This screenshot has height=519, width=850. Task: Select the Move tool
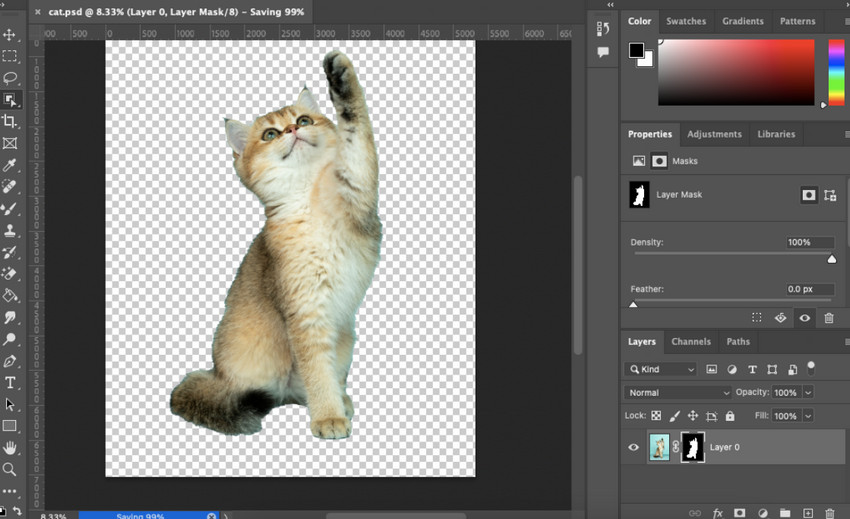pyautogui.click(x=10, y=35)
